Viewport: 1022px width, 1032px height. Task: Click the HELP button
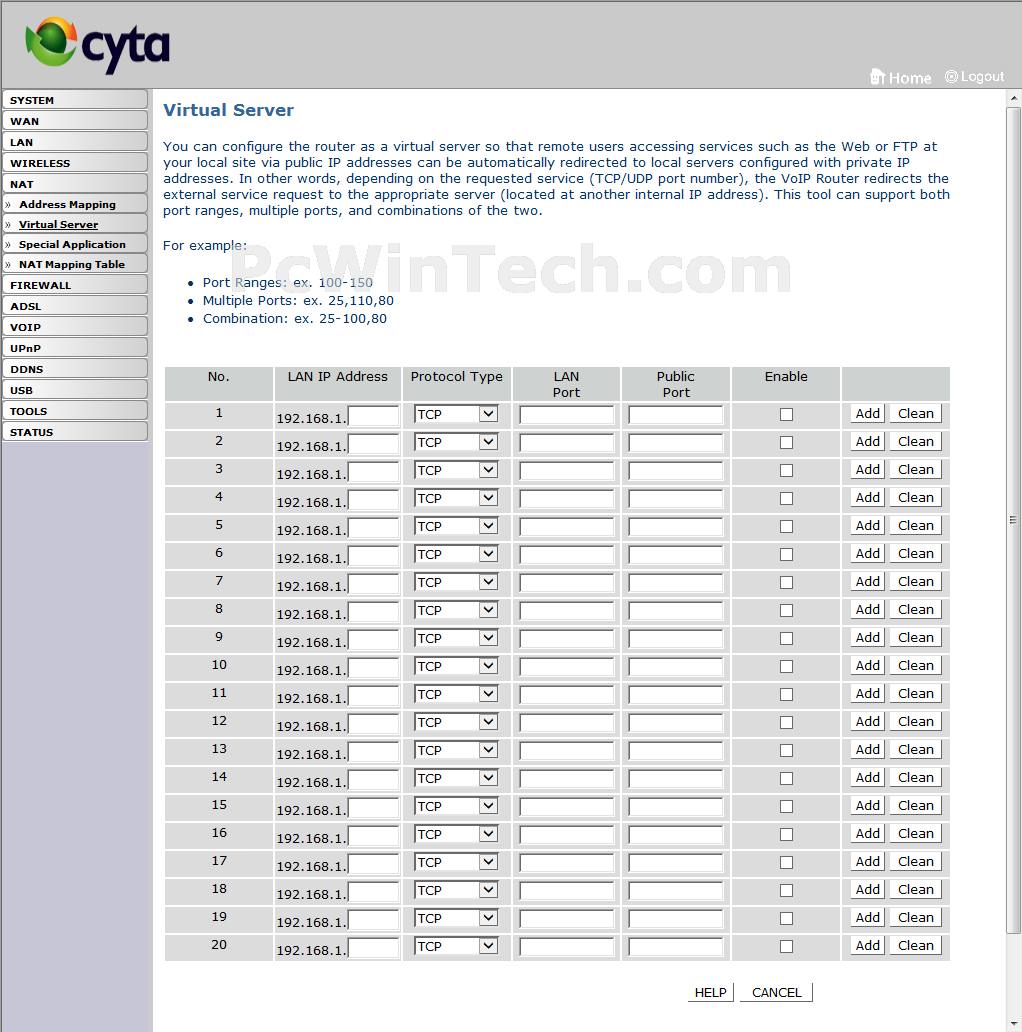[x=711, y=993]
